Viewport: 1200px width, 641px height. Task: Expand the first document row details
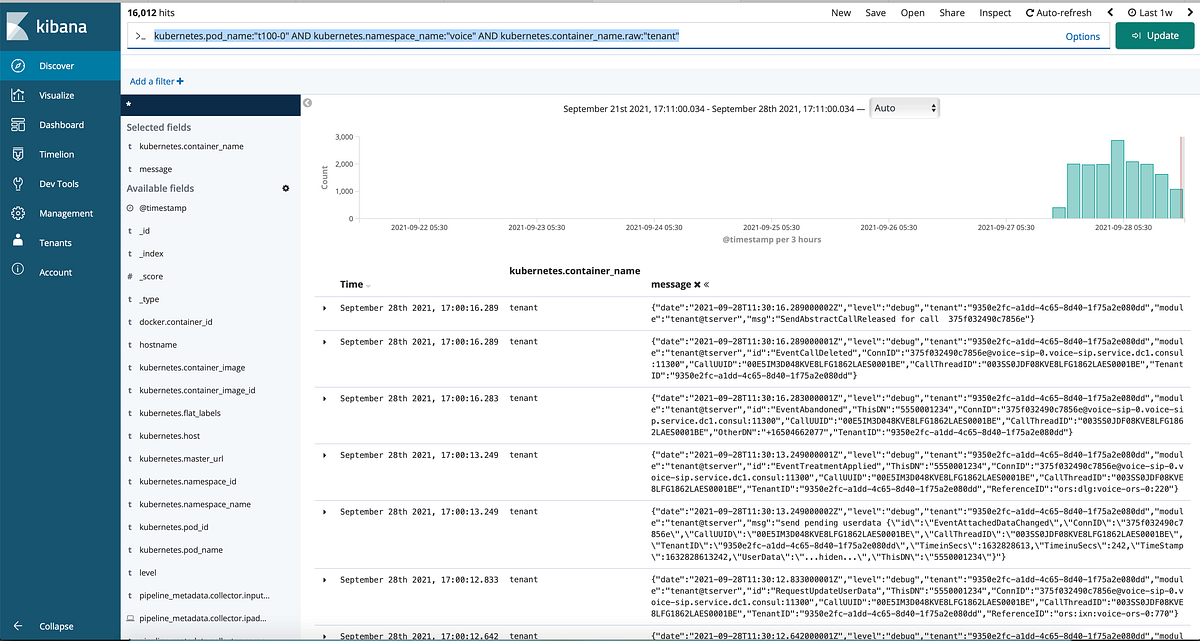[322, 307]
